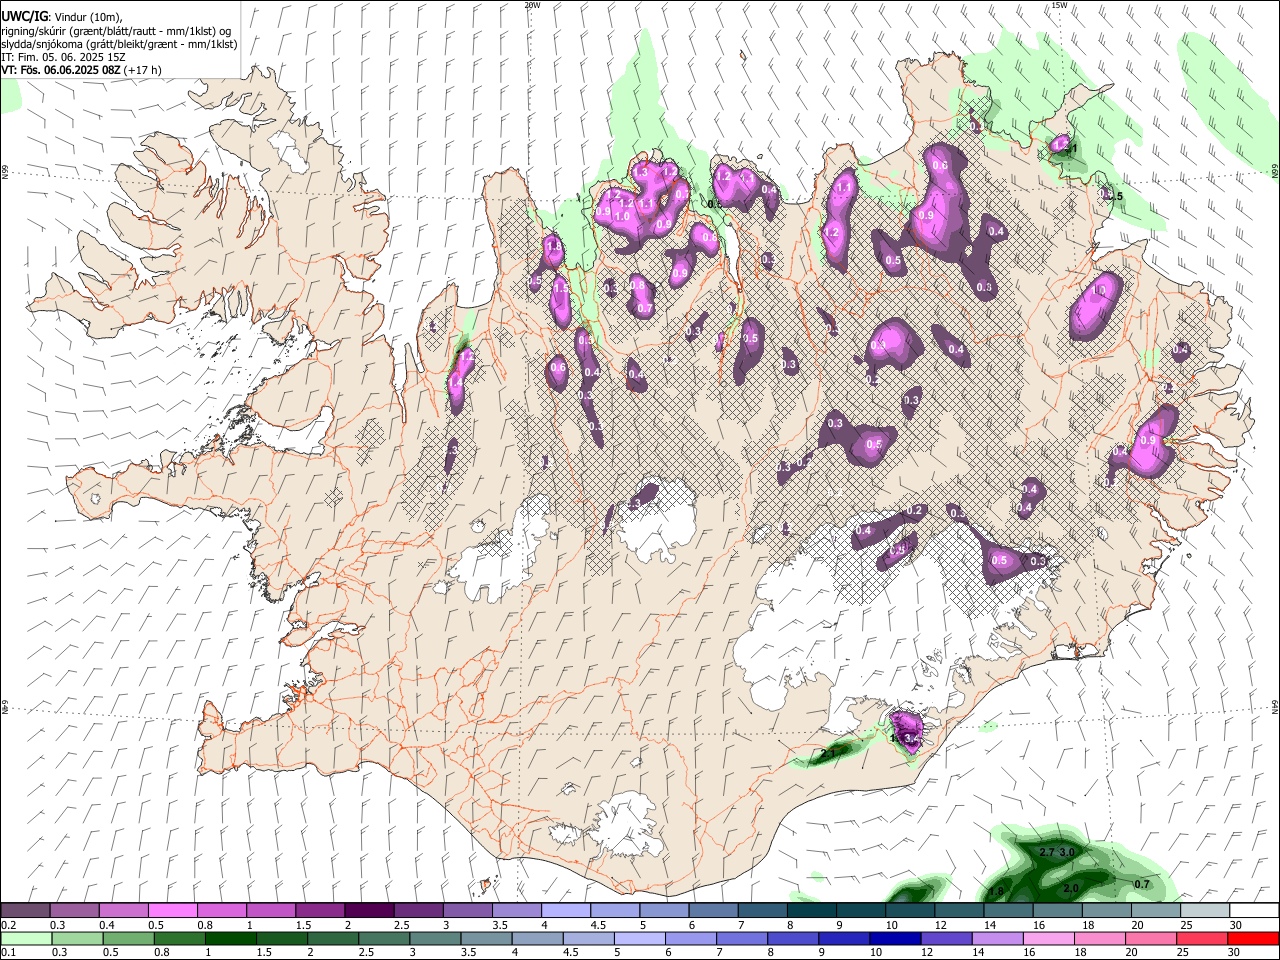
Task: Pick the darkest green 1 rain legend swatch
Action: tap(231, 938)
